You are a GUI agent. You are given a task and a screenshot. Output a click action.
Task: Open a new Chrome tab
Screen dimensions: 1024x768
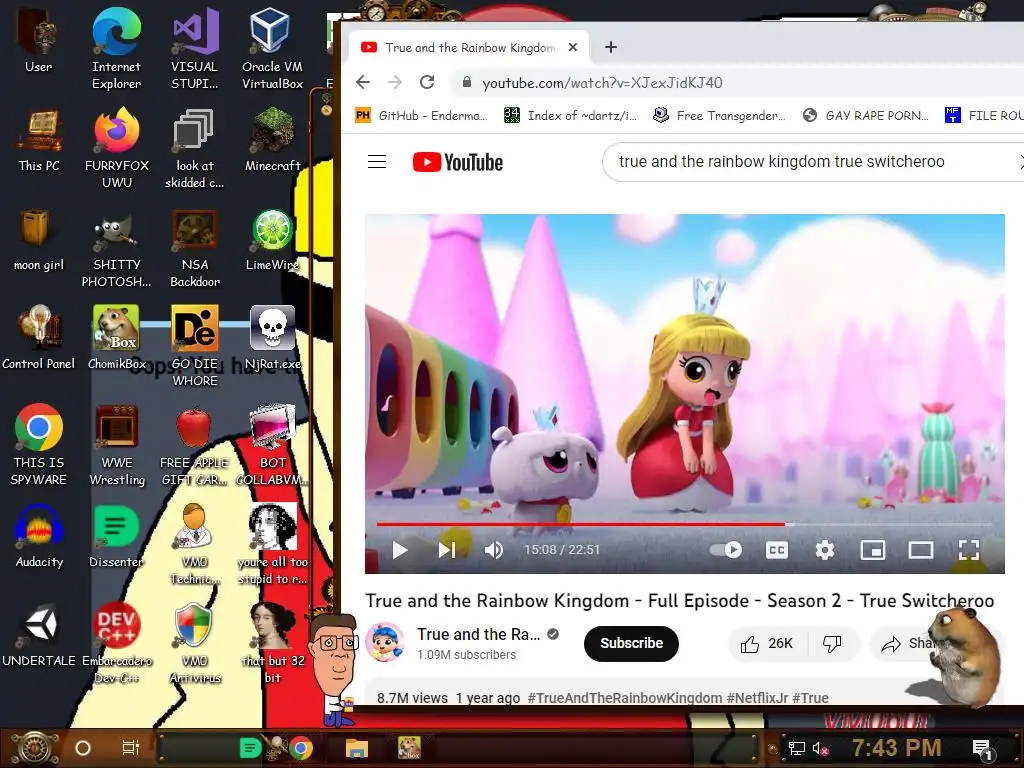tap(611, 47)
